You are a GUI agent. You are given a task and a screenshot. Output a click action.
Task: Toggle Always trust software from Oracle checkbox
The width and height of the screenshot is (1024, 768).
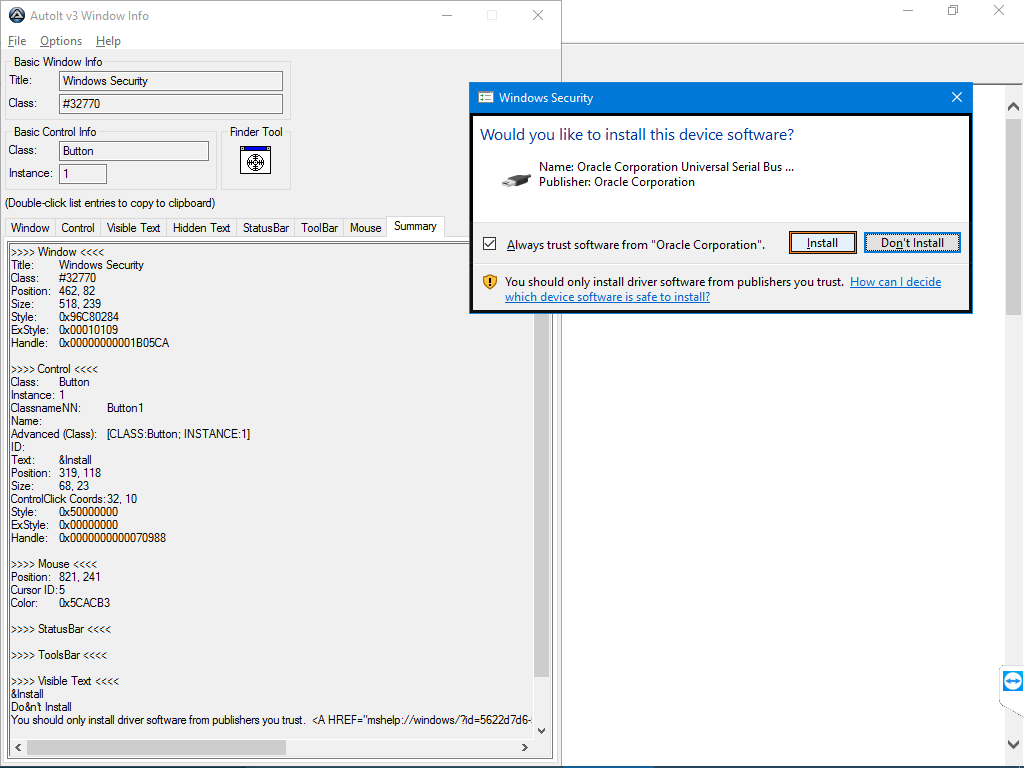(x=490, y=244)
